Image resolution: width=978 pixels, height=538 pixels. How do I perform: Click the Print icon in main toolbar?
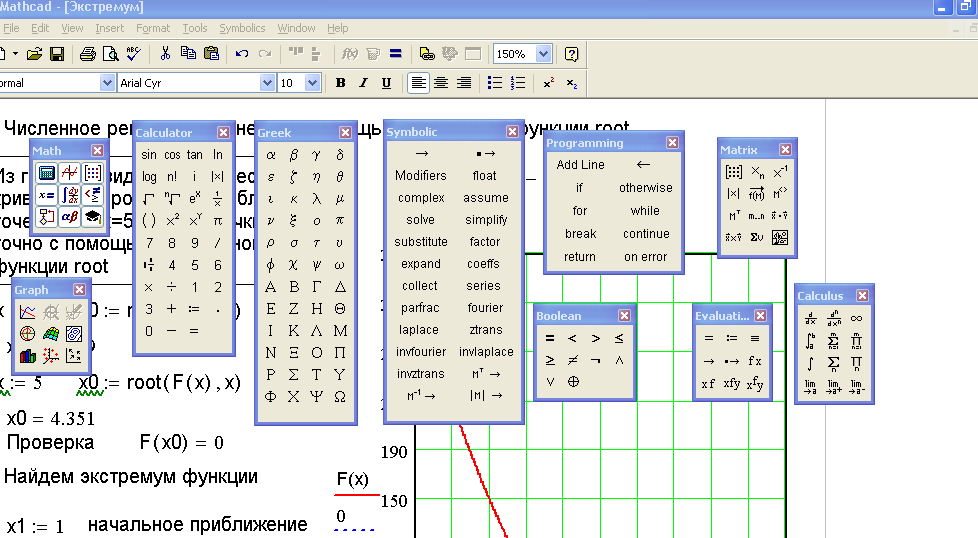tap(87, 54)
